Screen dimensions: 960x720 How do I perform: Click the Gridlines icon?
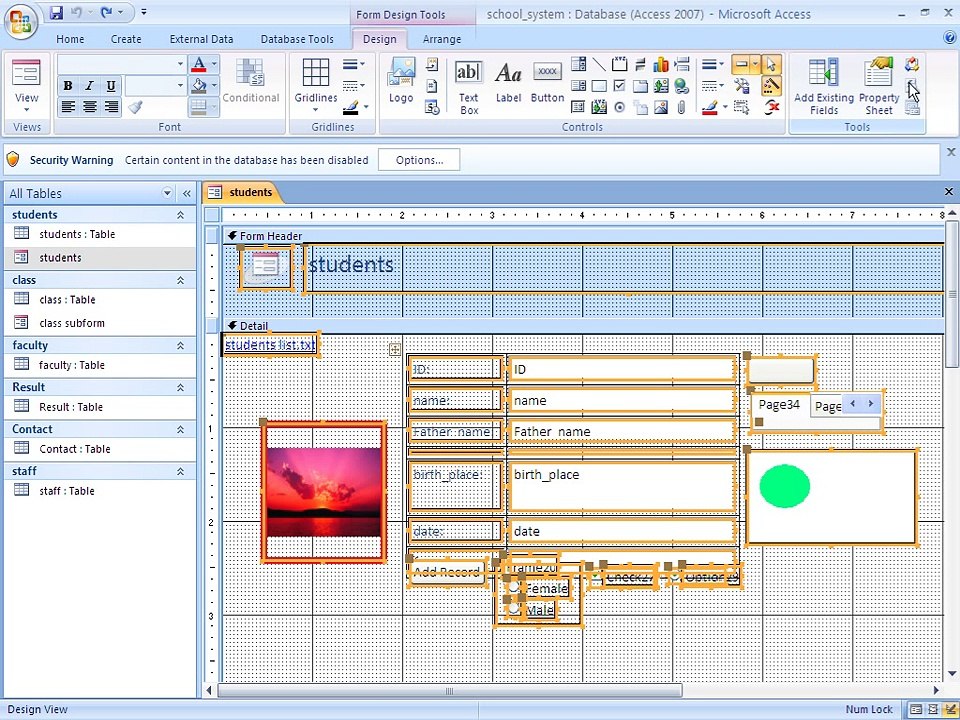[x=315, y=84]
